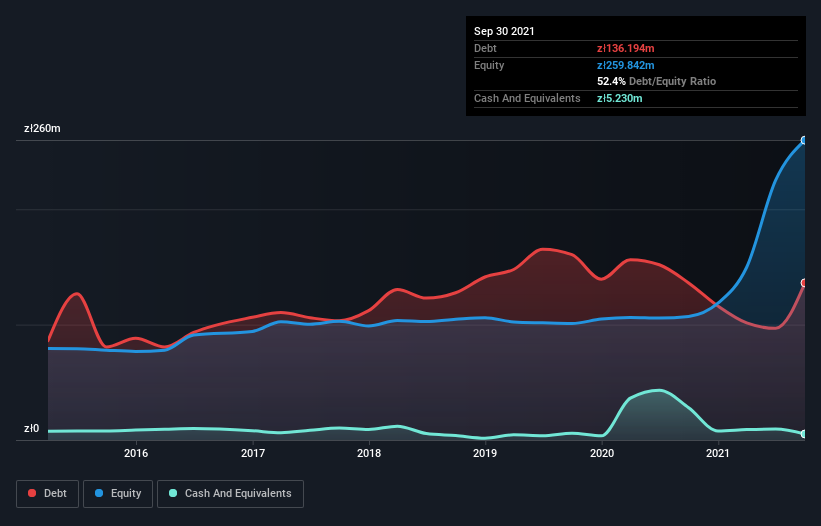The width and height of the screenshot is (821, 526).
Task: Click the Equity row label in tooltip
Action: [x=489, y=65]
